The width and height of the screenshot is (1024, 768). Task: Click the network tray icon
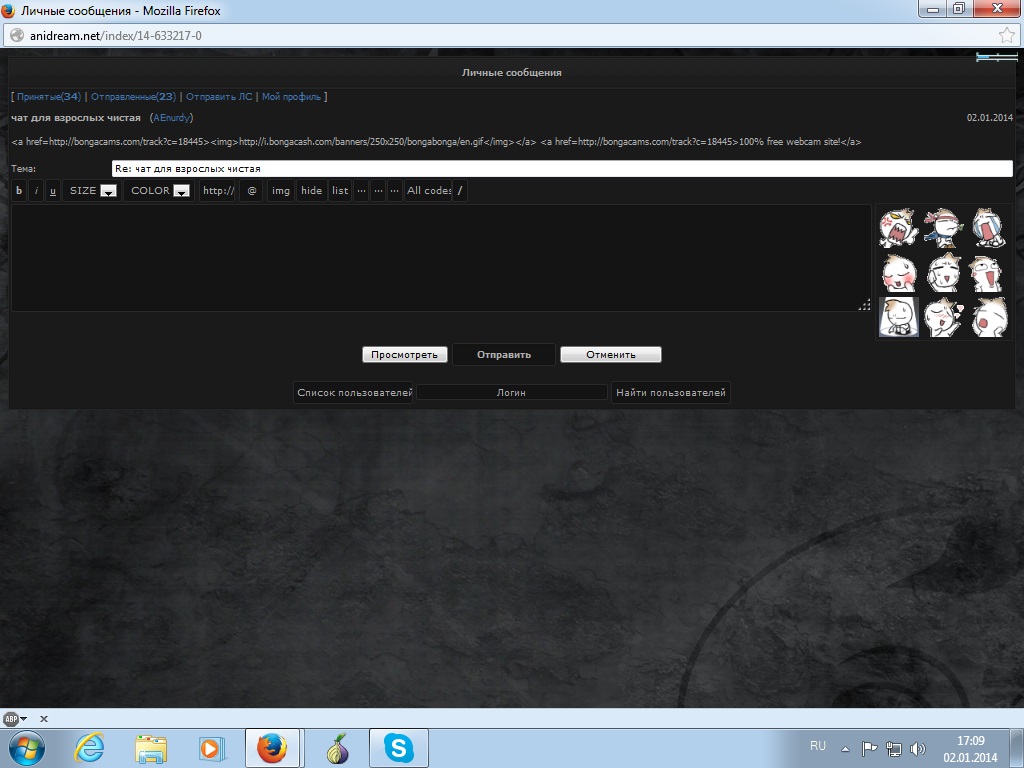pos(893,748)
